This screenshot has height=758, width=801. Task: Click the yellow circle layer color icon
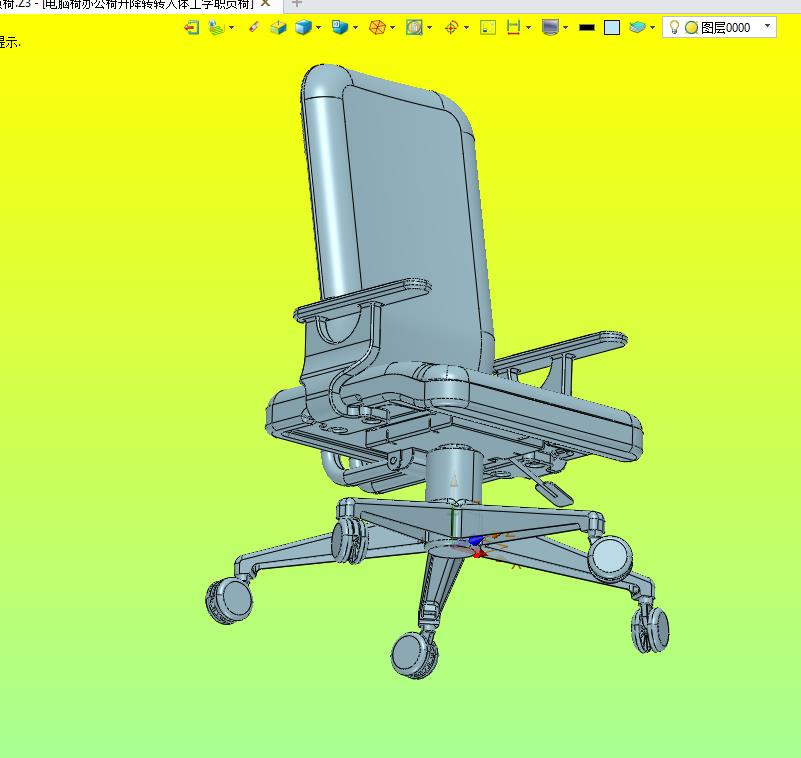coord(691,28)
